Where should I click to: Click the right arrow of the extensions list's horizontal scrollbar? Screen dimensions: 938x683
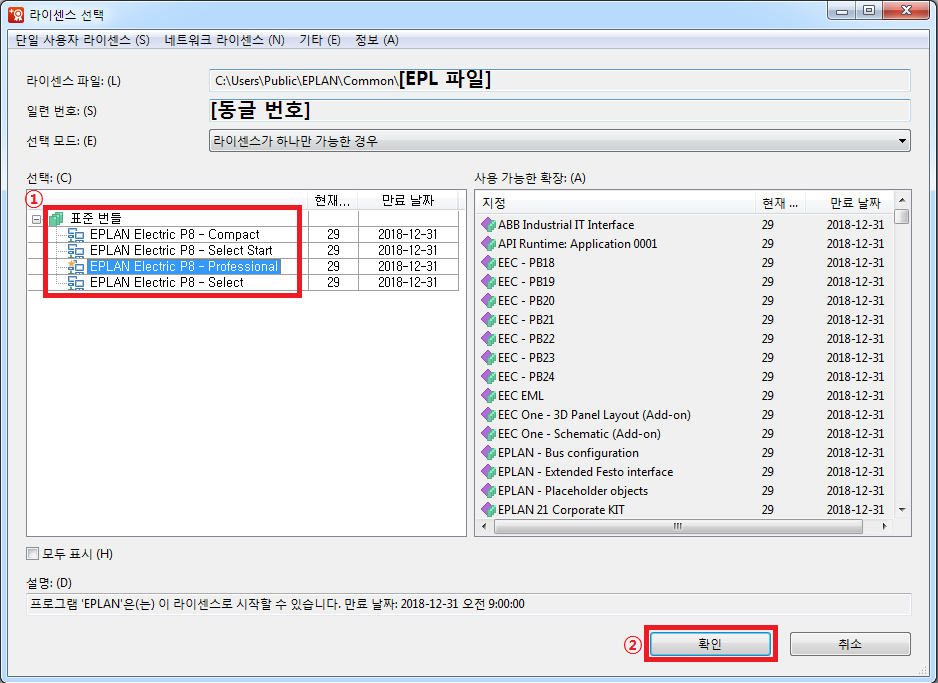pos(884,526)
